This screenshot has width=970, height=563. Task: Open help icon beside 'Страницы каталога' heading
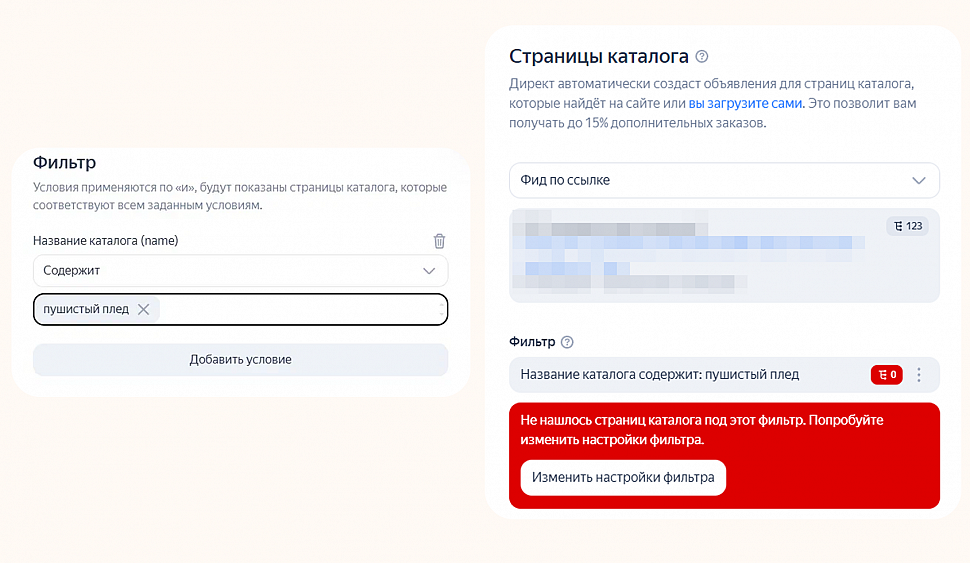coord(702,56)
